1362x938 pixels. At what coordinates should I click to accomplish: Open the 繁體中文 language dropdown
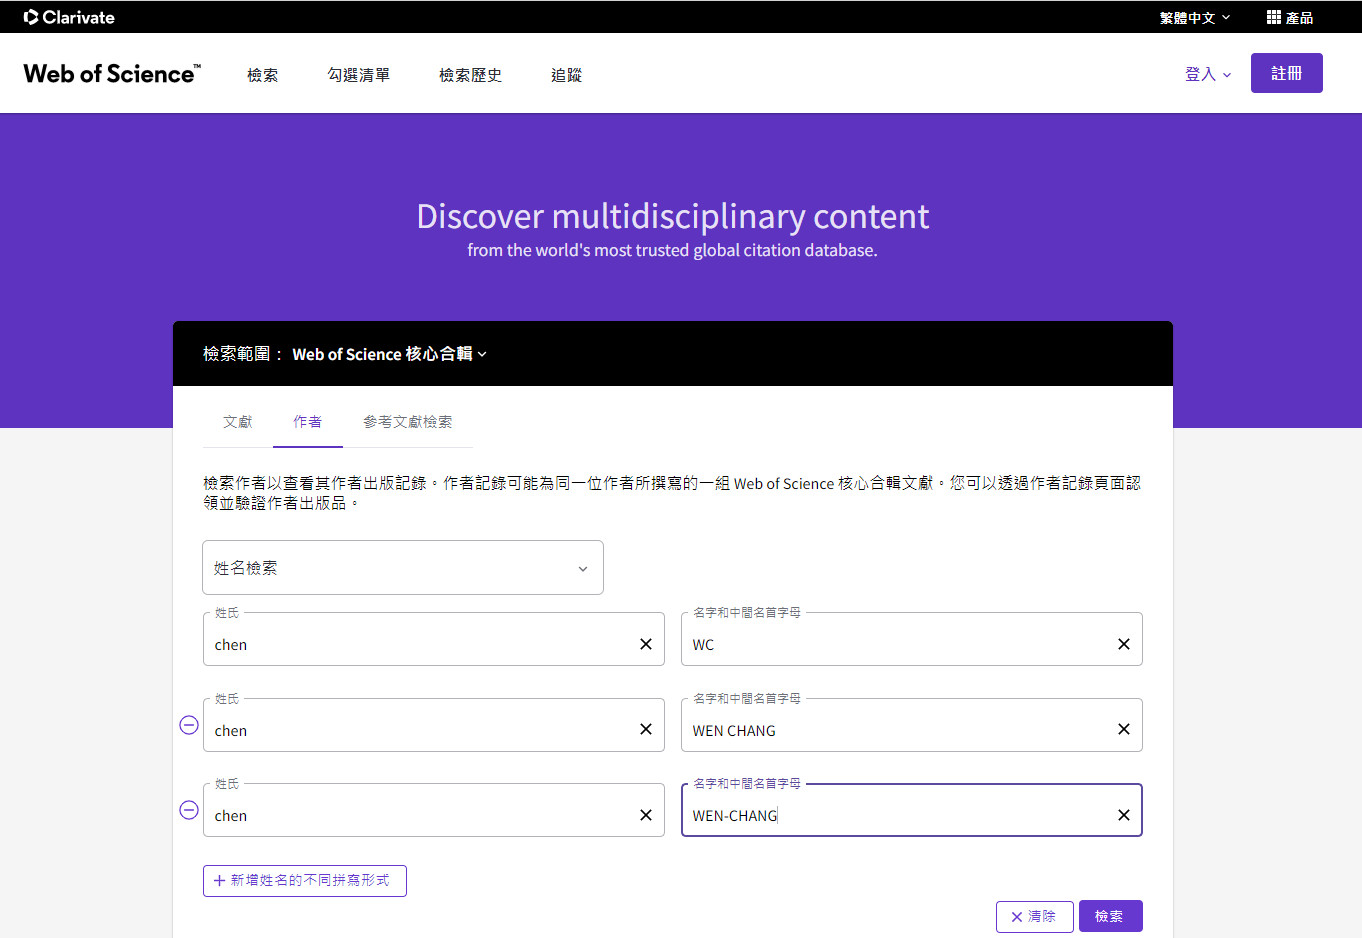click(1195, 17)
